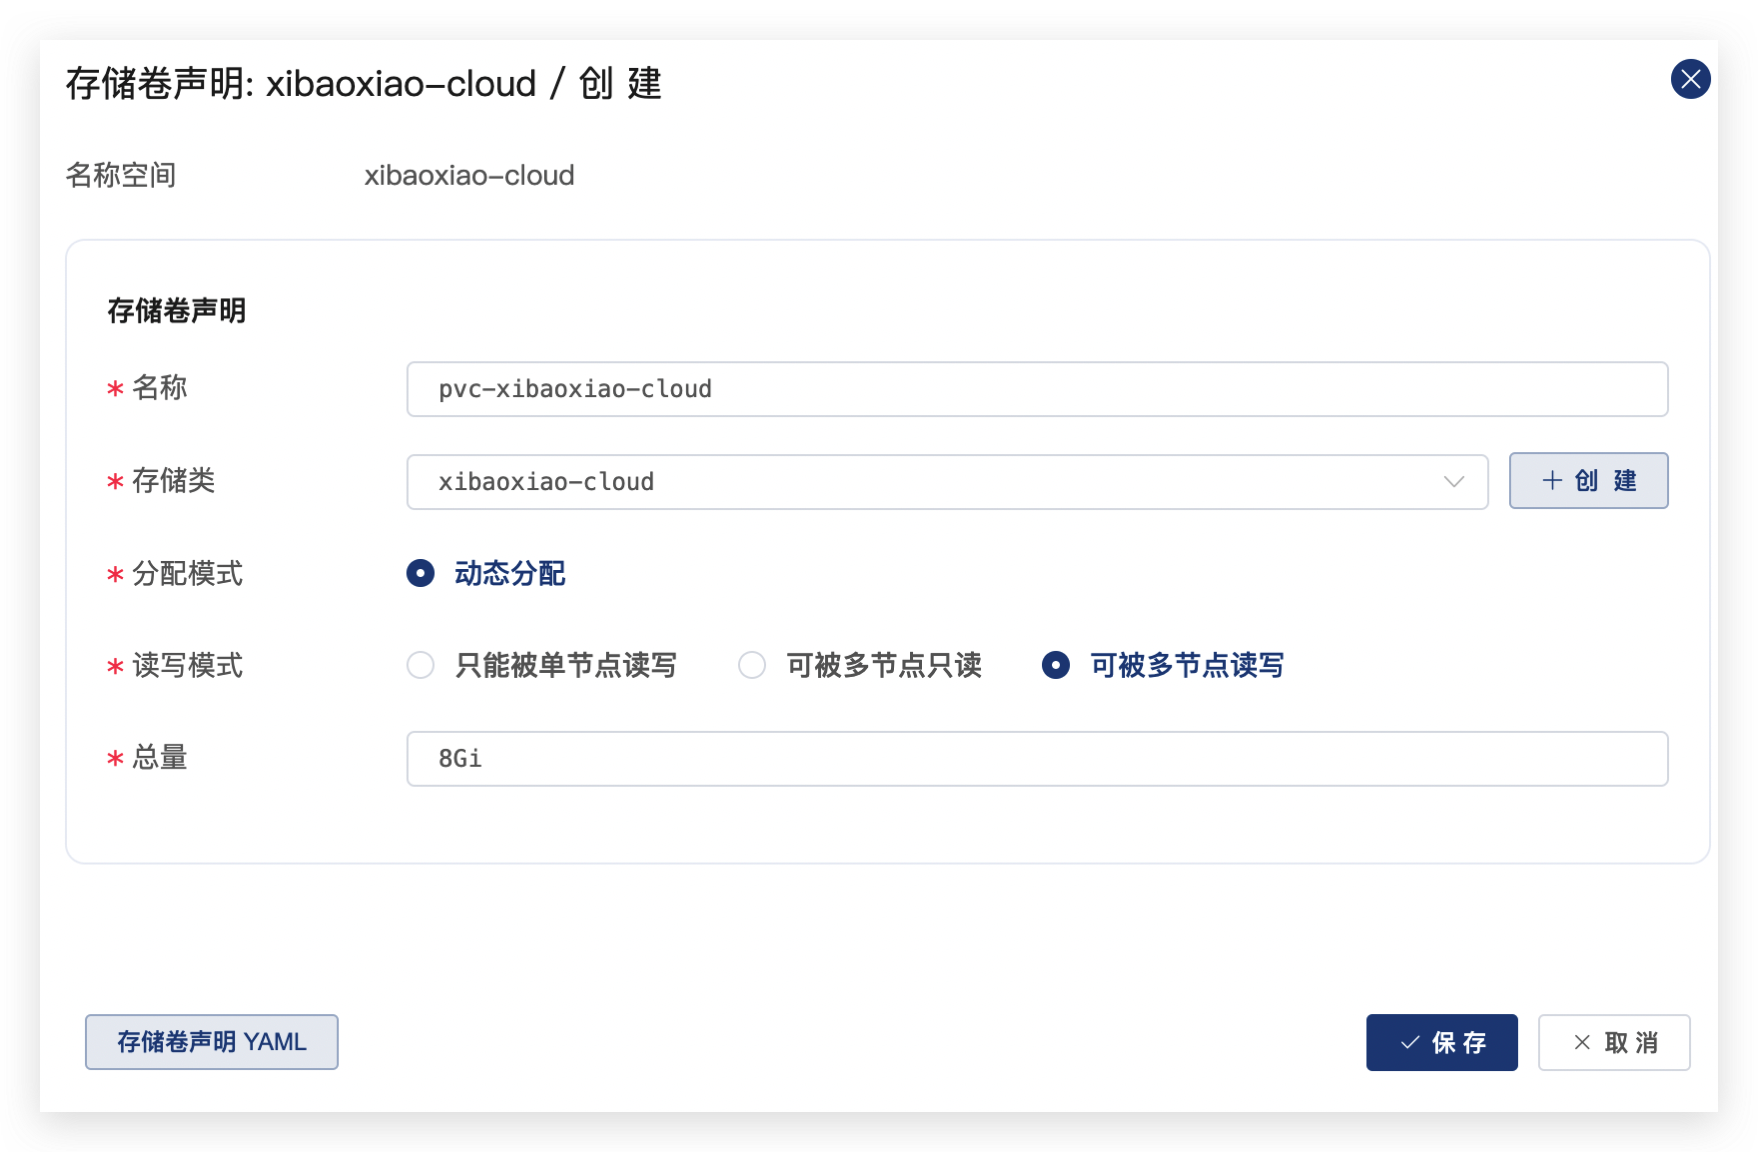This screenshot has height=1152, width=1758.
Task: Save the storage volume claim
Action: point(1441,1042)
